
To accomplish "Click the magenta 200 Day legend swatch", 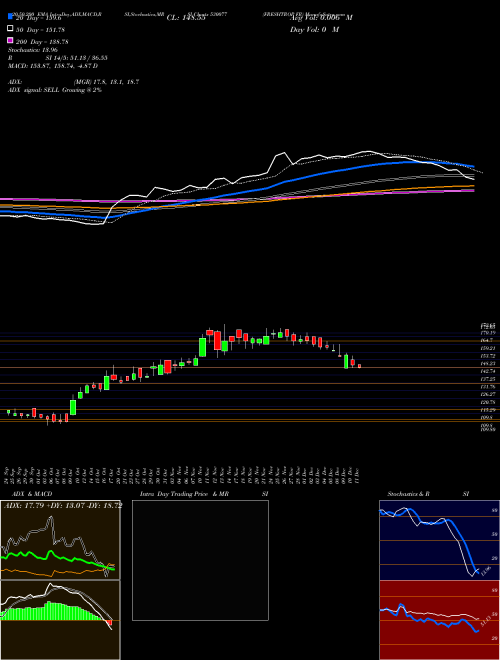I will point(10,41).
